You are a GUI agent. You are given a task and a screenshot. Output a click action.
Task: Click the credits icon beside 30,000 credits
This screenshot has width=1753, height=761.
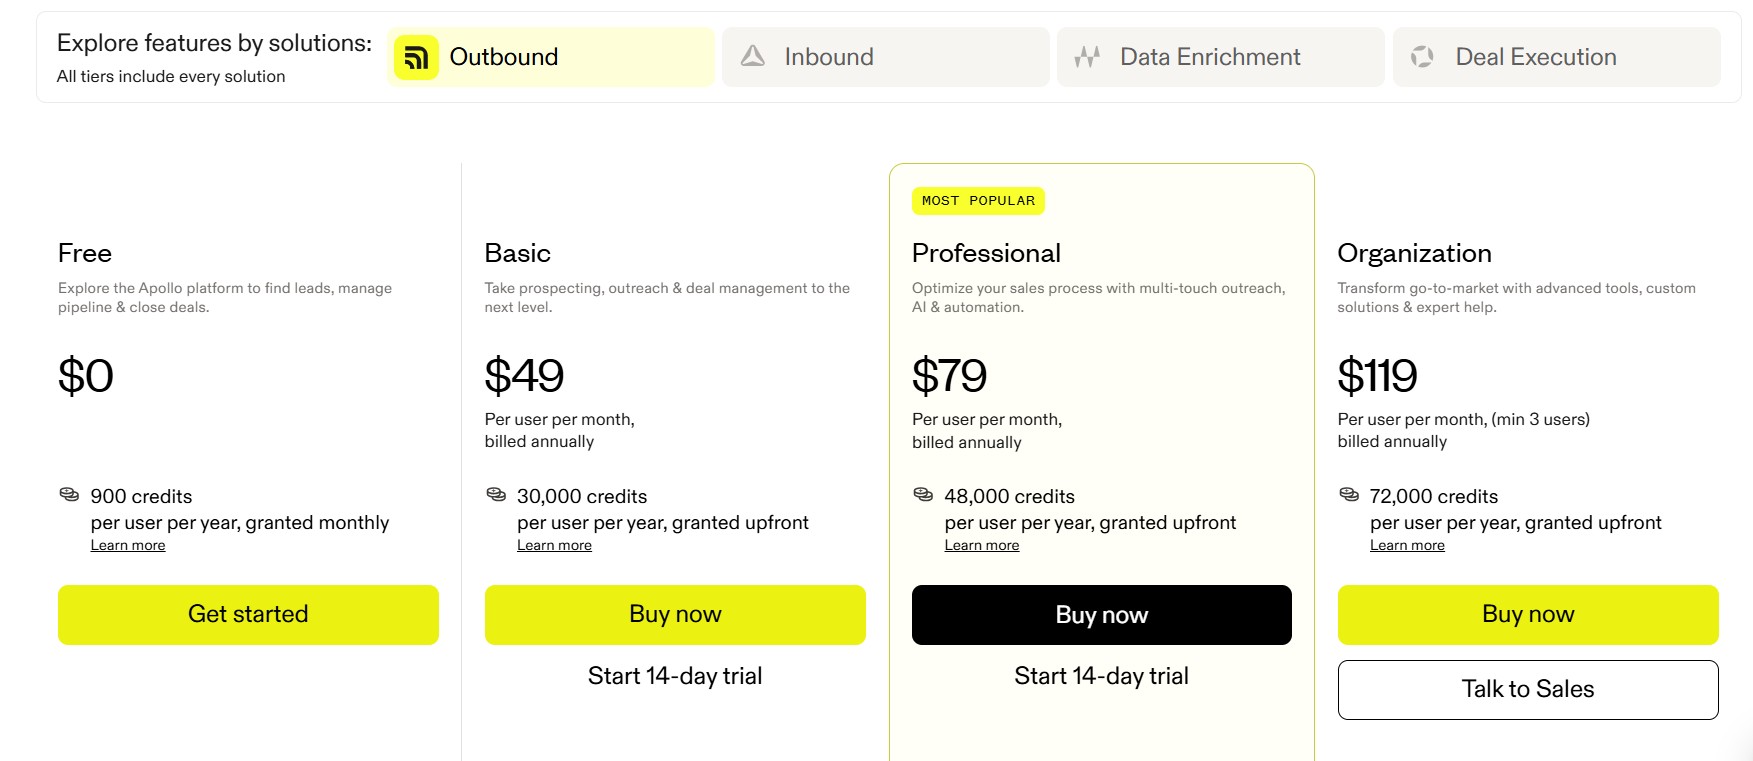point(494,494)
